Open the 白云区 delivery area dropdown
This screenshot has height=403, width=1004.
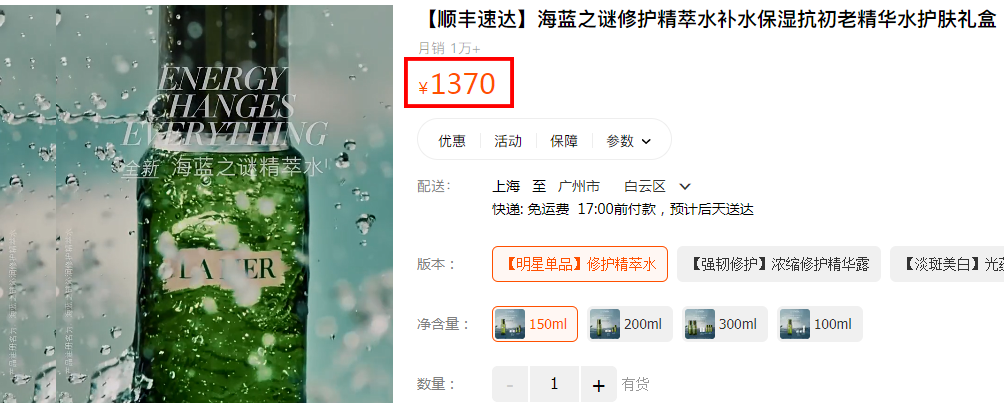pyautogui.click(x=658, y=186)
